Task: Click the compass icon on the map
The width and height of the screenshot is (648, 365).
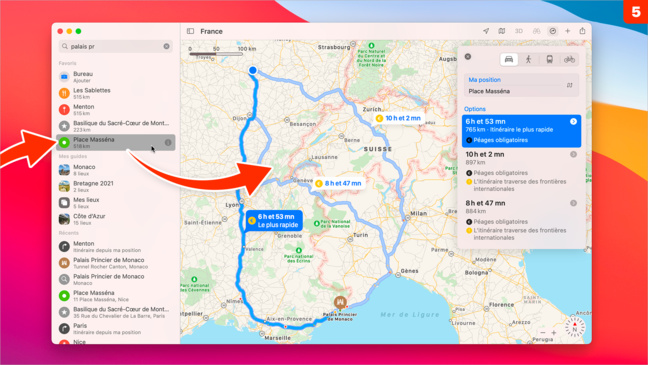Action: click(x=574, y=327)
